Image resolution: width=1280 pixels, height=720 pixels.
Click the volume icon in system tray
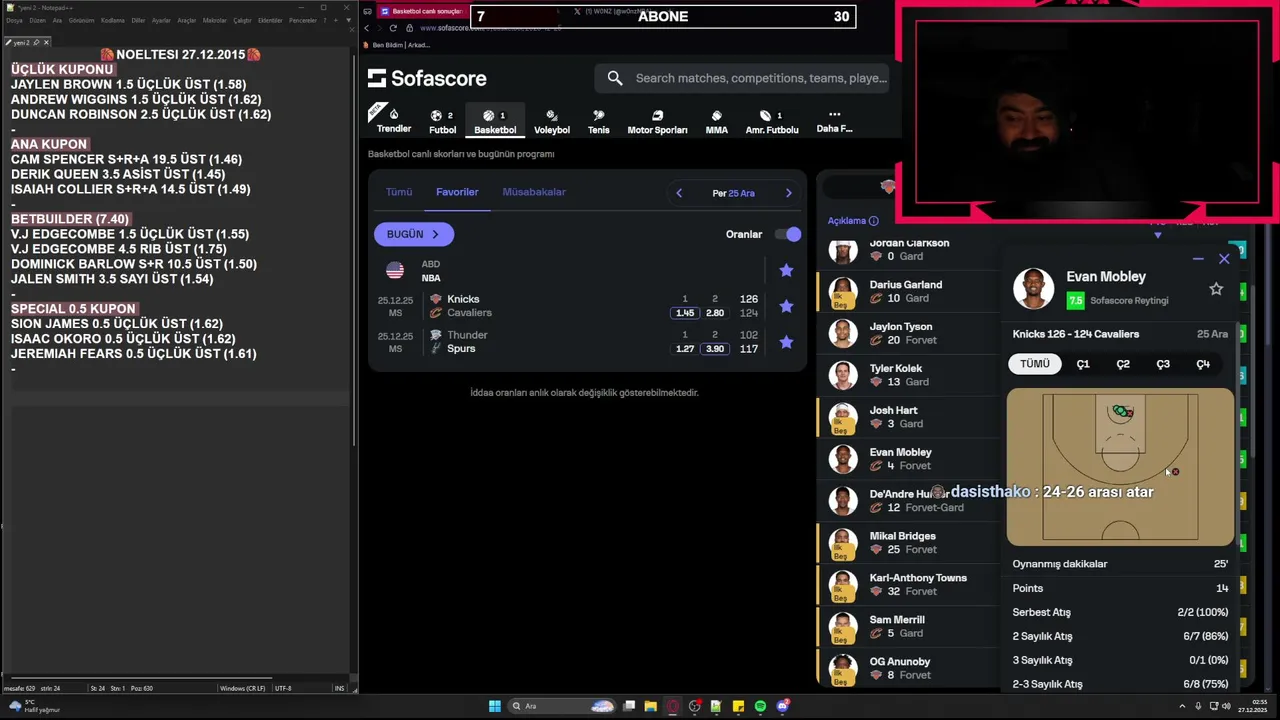(x=1228, y=706)
